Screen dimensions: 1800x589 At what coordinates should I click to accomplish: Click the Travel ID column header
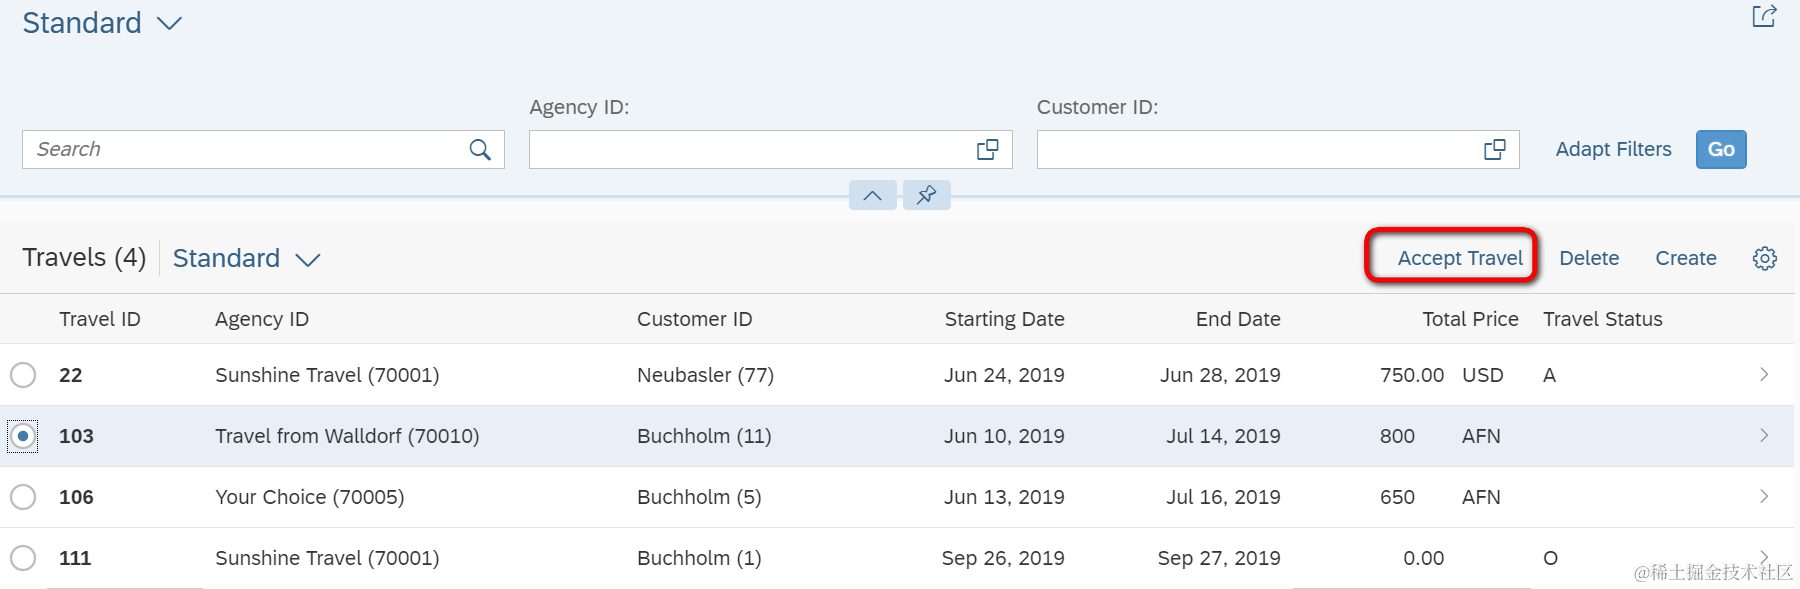tap(100, 319)
